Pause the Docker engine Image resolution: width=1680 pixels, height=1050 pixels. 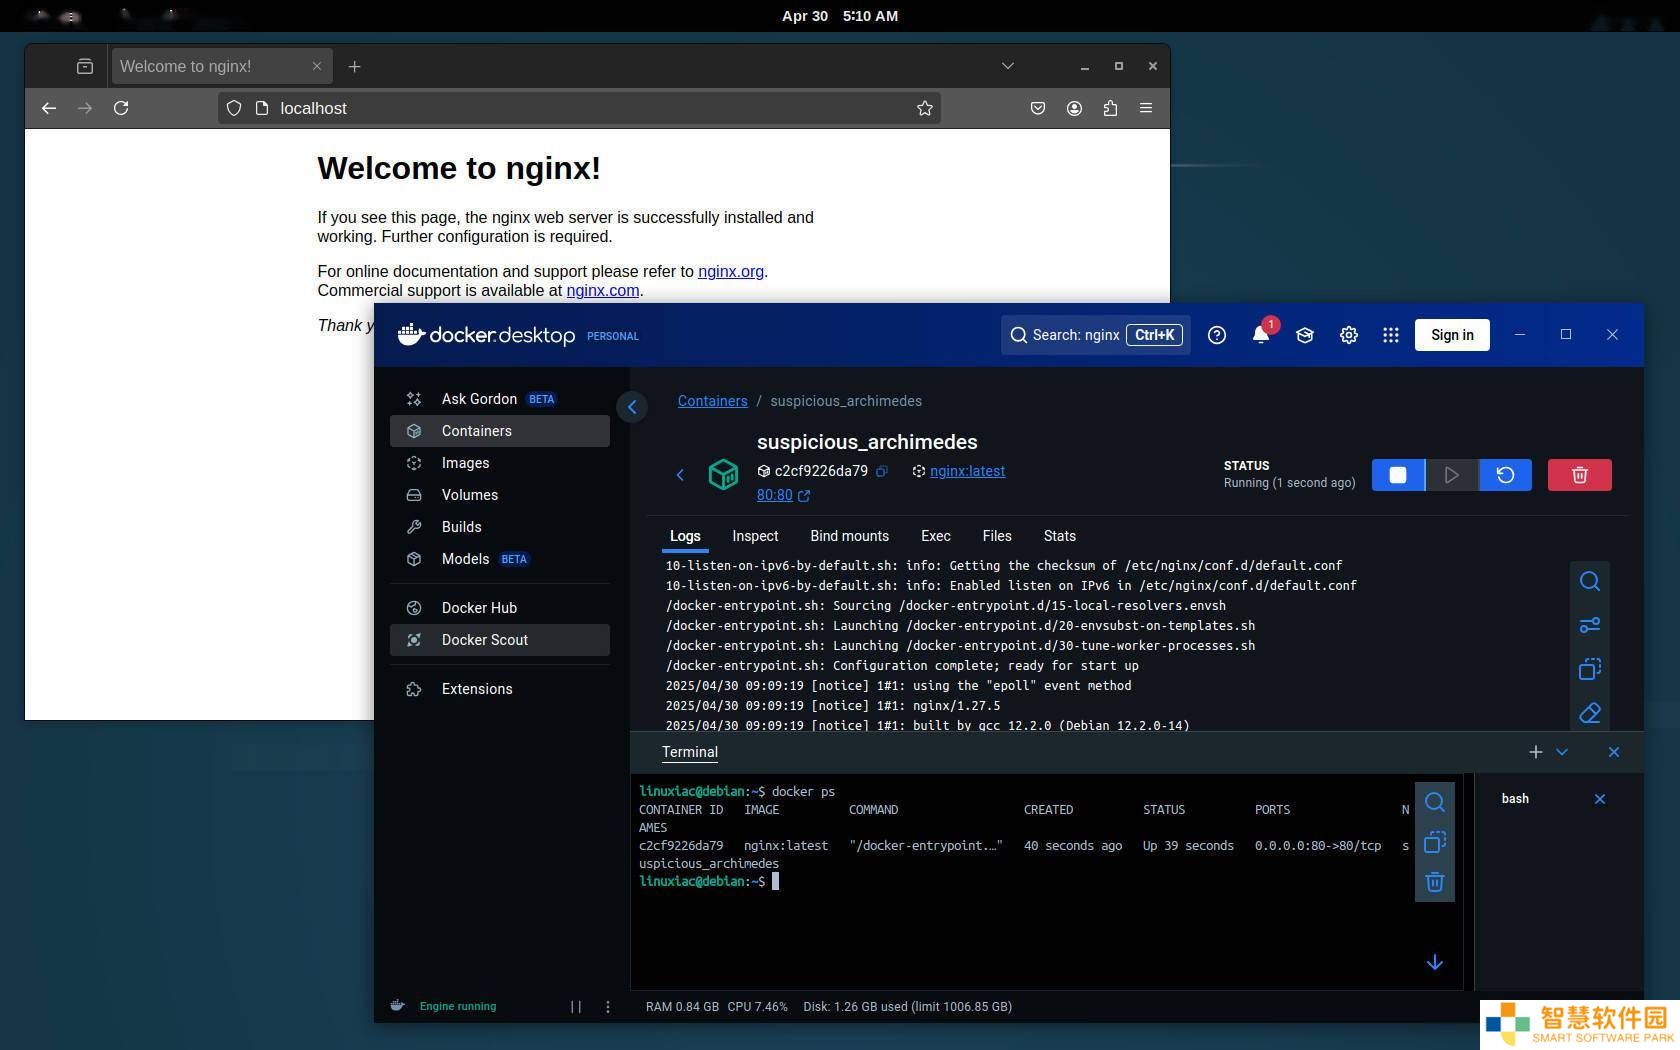pos(576,1007)
